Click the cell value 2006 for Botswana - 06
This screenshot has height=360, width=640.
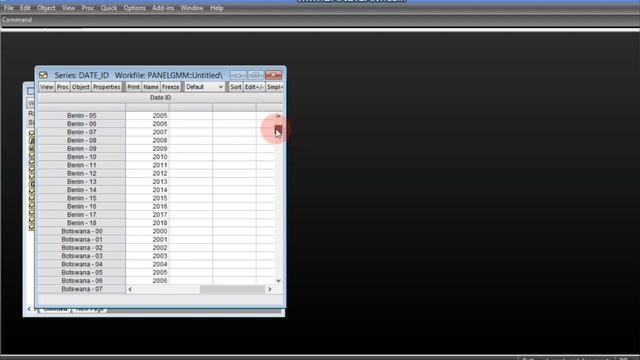[x=147, y=281]
